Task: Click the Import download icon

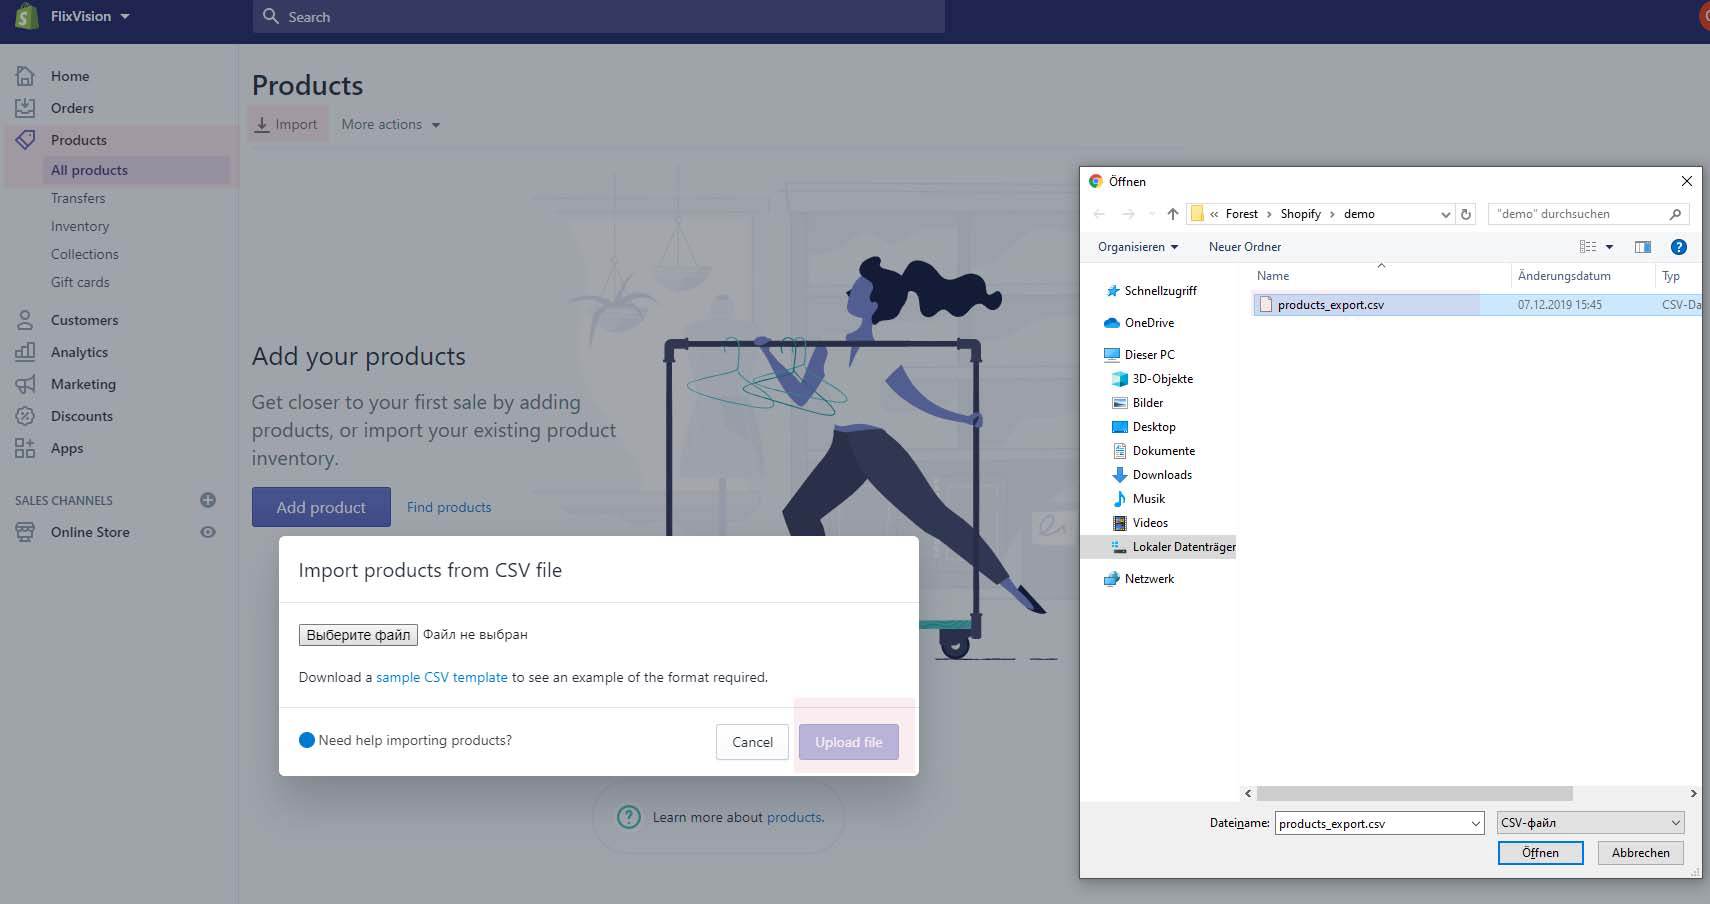Action: coord(262,125)
